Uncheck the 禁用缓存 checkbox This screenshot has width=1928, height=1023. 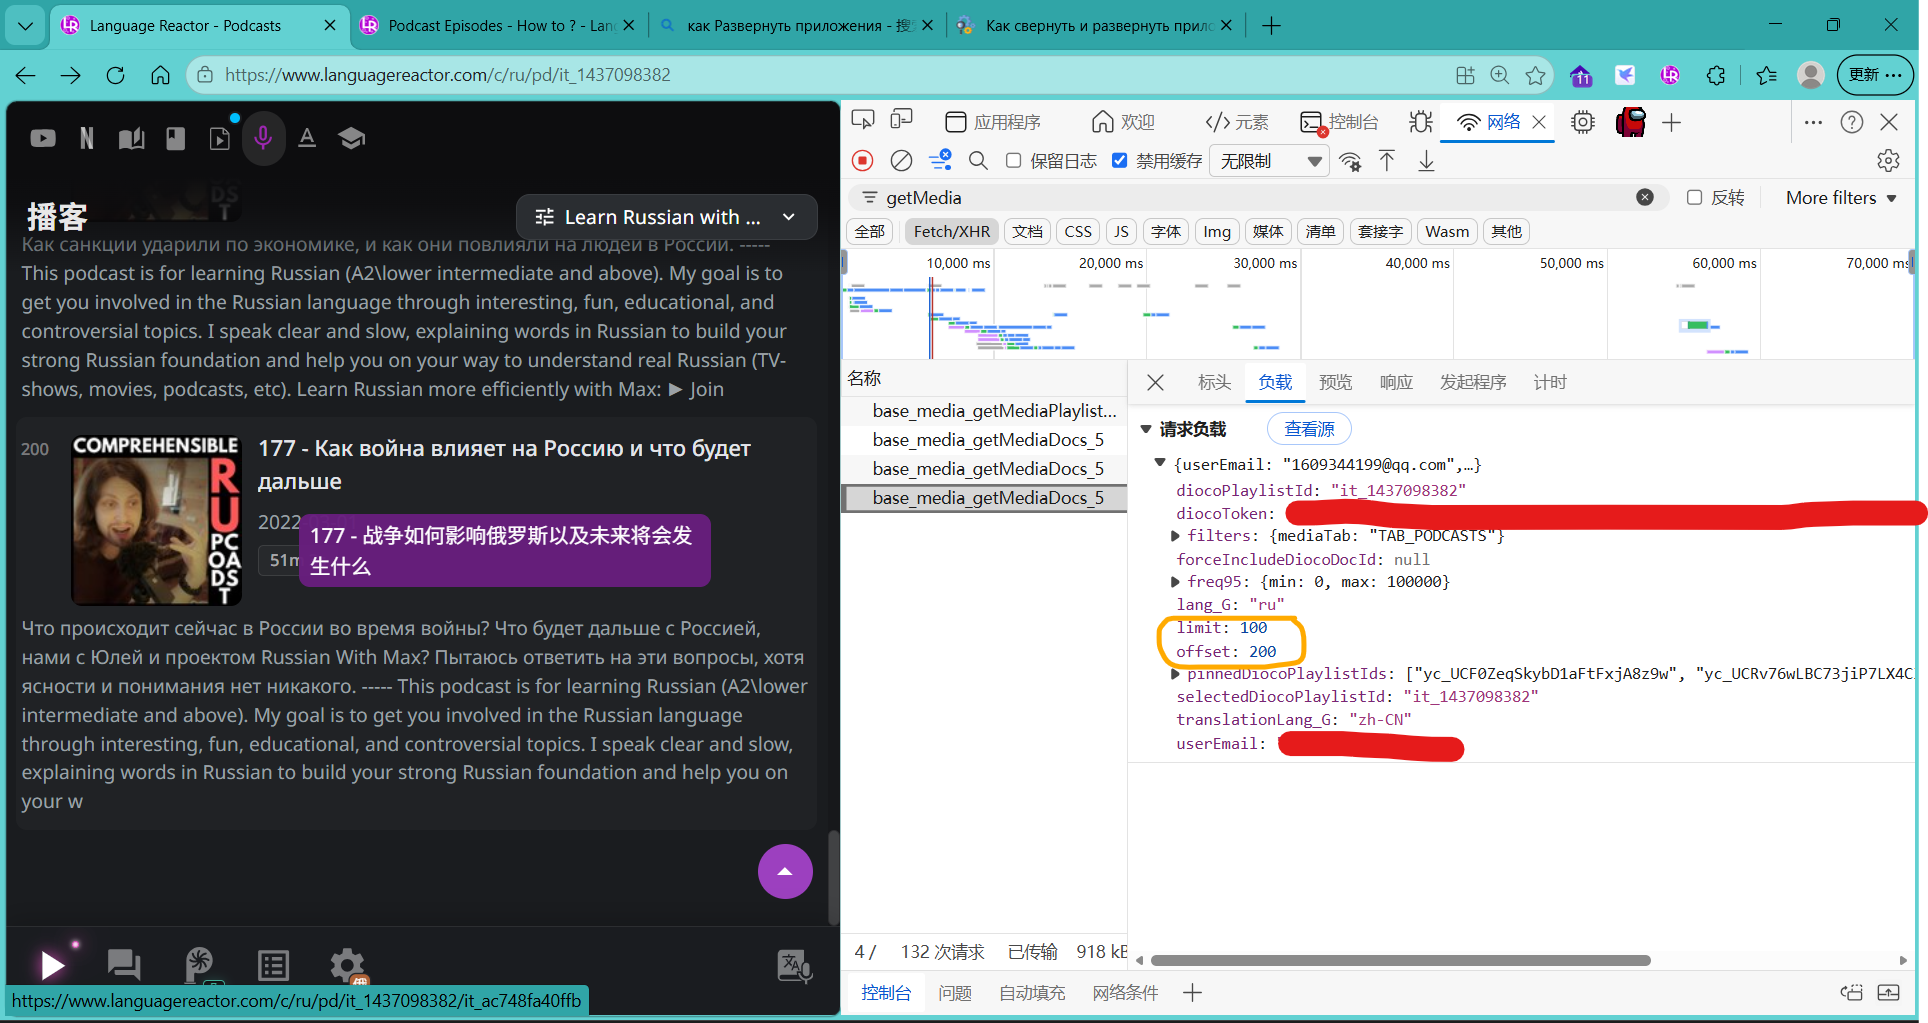(1120, 160)
